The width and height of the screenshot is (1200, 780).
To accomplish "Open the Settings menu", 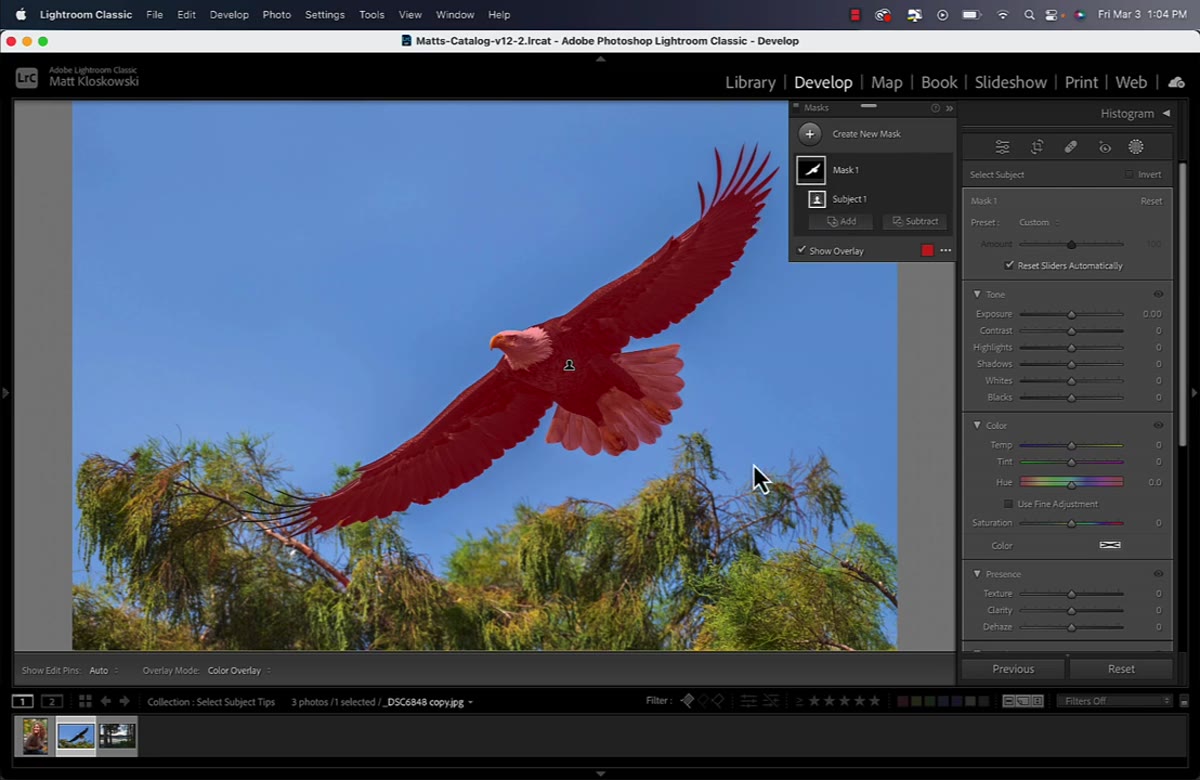I will [324, 15].
